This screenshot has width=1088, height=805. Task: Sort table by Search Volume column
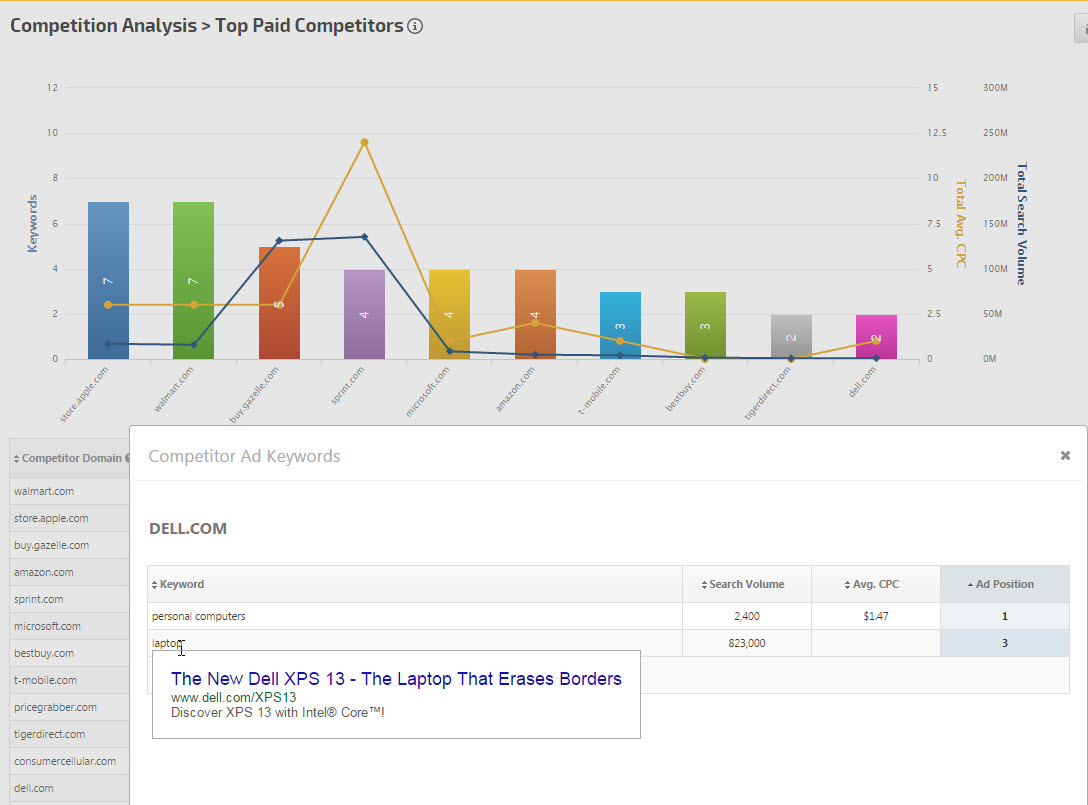(x=746, y=584)
